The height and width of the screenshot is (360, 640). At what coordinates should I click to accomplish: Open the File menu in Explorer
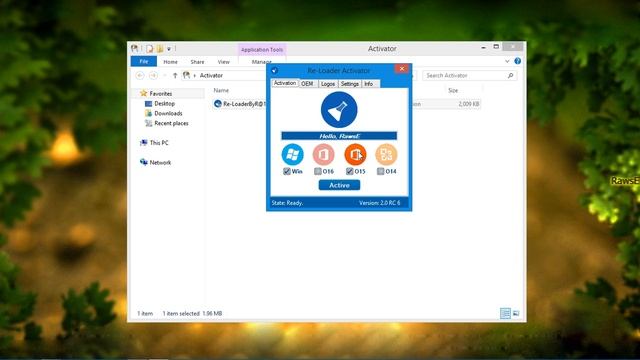pyautogui.click(x=144, y=62)
